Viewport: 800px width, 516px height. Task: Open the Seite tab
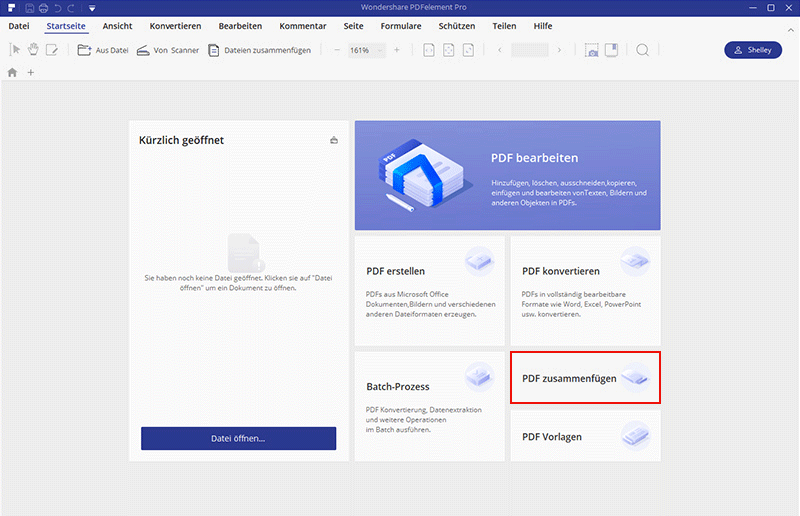pyautogui.click(x=354, y=26)
